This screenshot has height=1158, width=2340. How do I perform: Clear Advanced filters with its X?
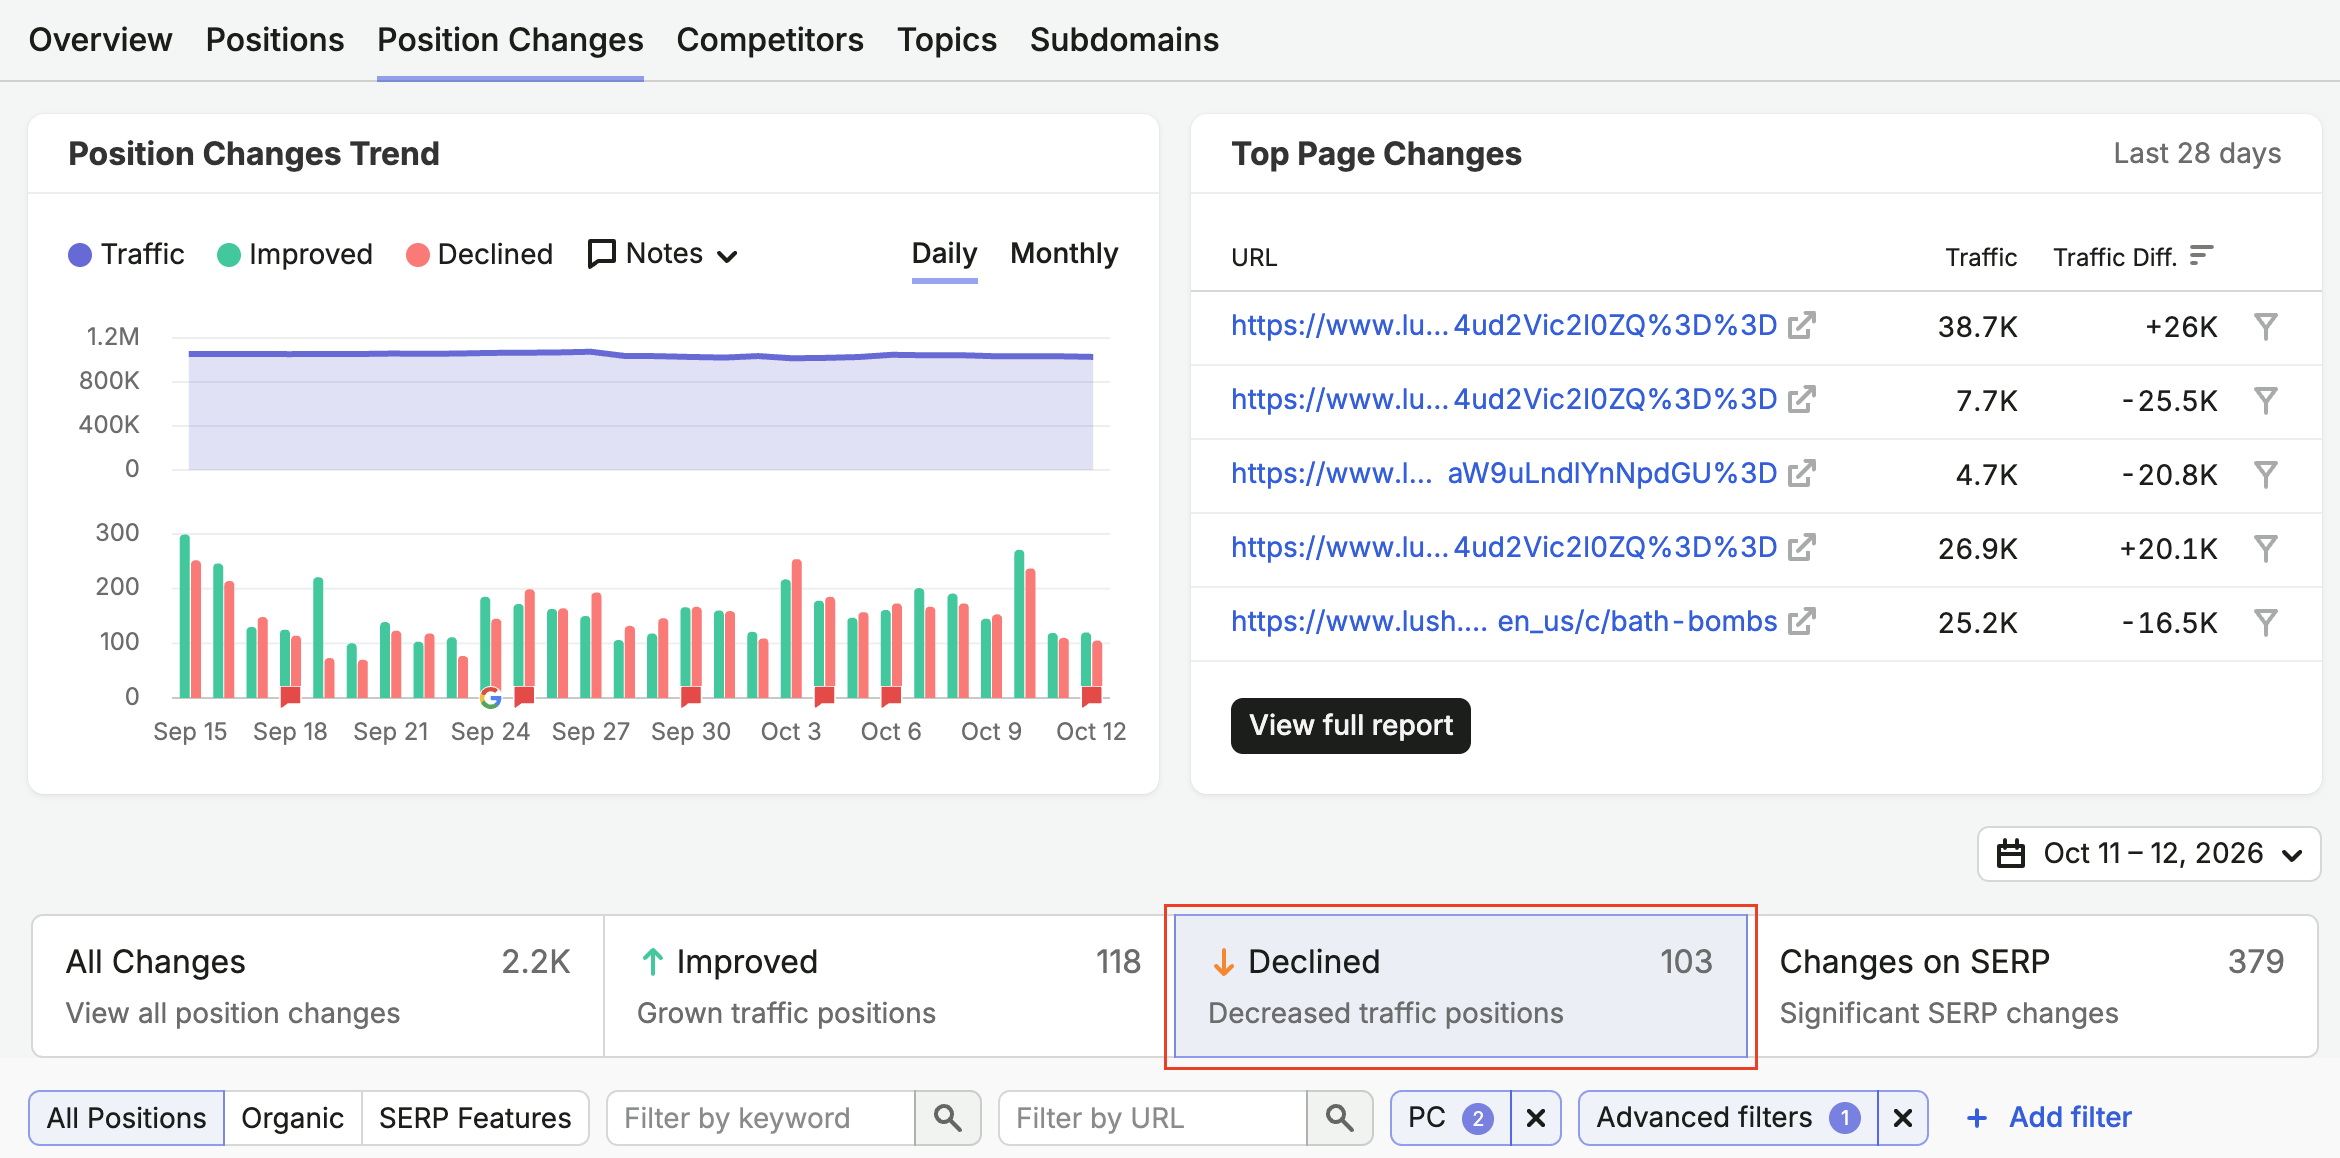(x=1903, y=1118)
